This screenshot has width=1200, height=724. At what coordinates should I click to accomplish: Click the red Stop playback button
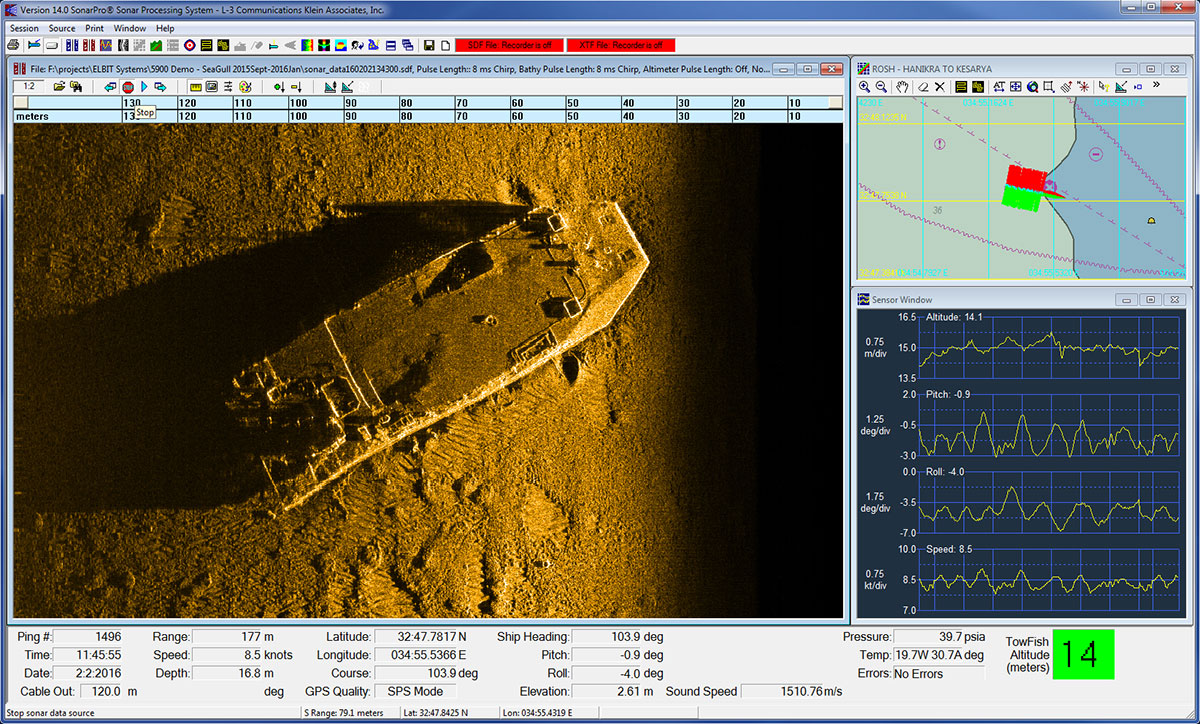point(128,87)
